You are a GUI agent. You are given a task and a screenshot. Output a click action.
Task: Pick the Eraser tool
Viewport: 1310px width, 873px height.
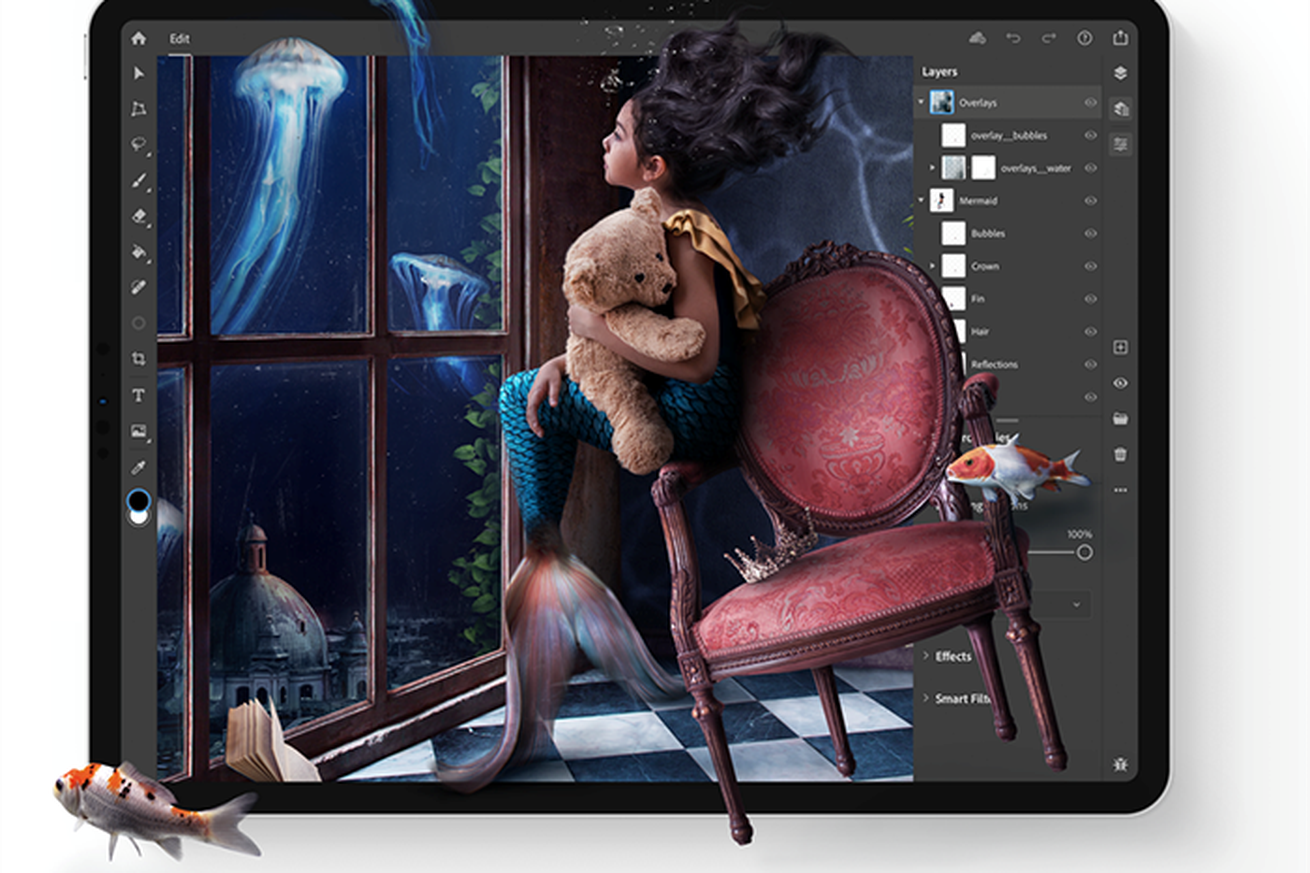[x=139, y=216]
